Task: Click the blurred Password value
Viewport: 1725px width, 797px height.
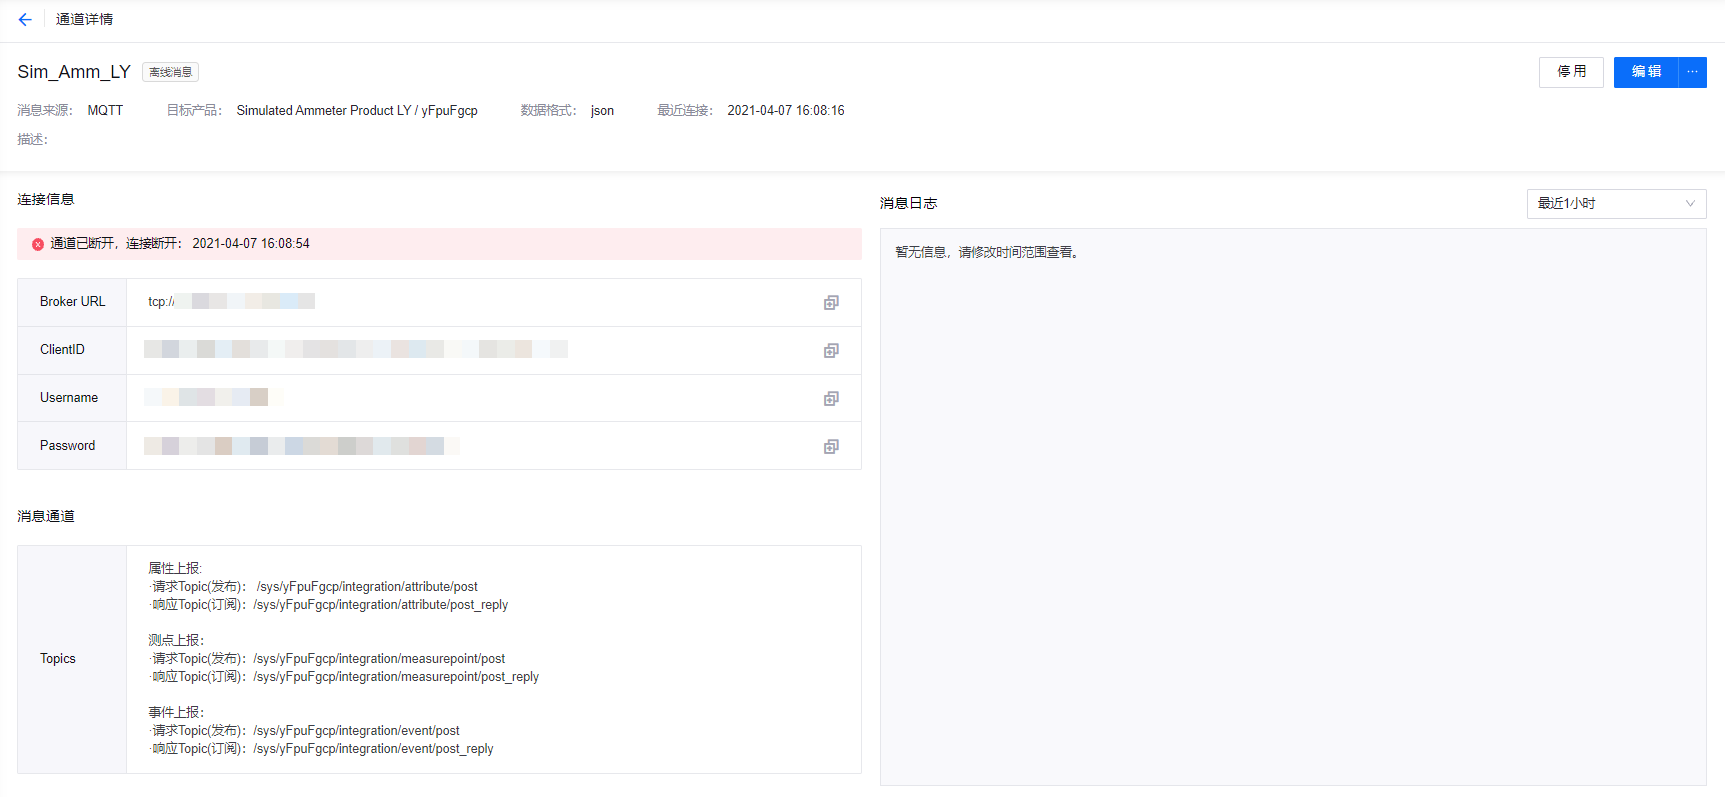Action: [x=302, y=446]
